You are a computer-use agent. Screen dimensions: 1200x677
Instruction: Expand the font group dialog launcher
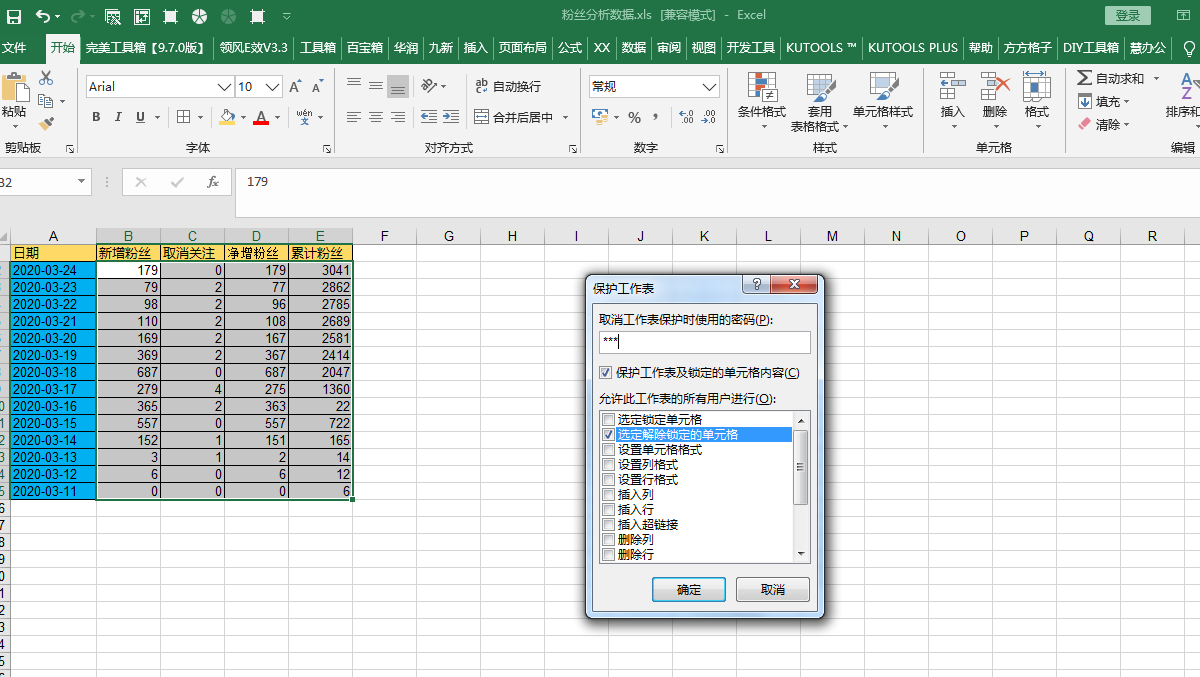point(327,149)
